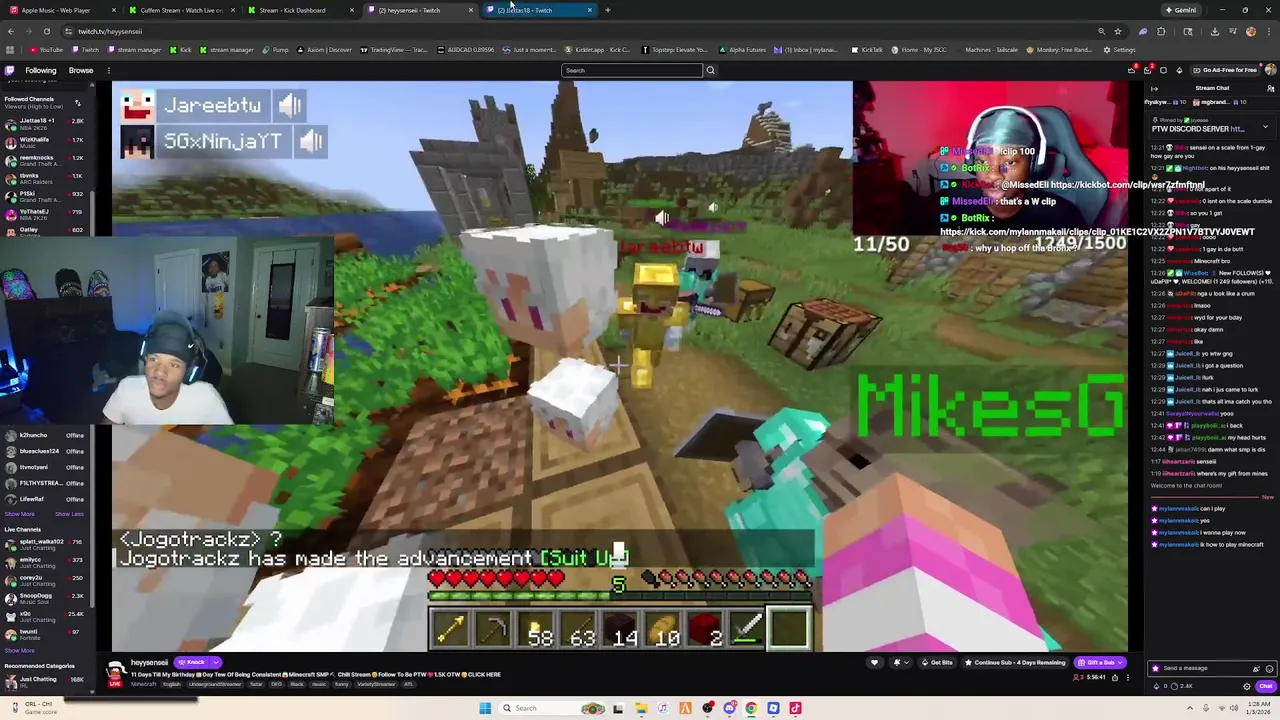Open Chrome from the taskbar
Image resolution: width=1280 pixels, height=720 pixels.
[751, 708]
